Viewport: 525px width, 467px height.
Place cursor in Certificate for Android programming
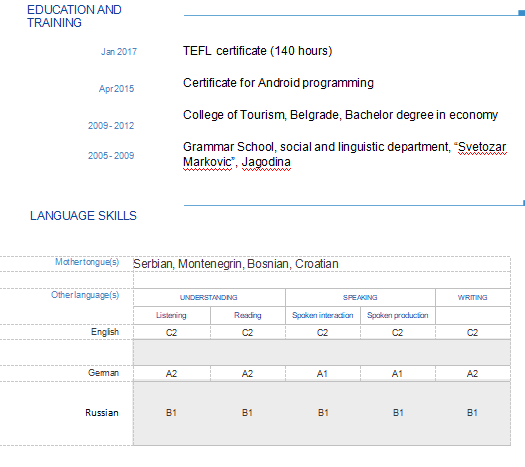278,83
